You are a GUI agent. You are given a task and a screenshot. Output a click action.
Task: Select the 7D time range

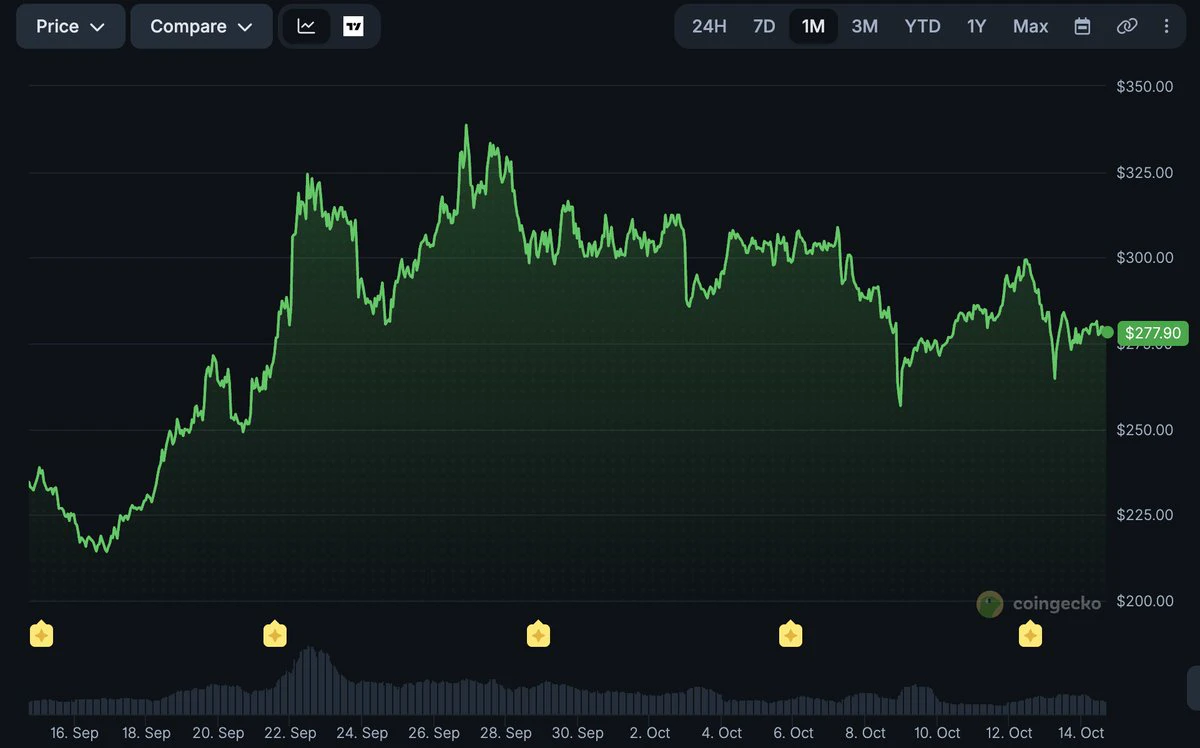(764, 26)
